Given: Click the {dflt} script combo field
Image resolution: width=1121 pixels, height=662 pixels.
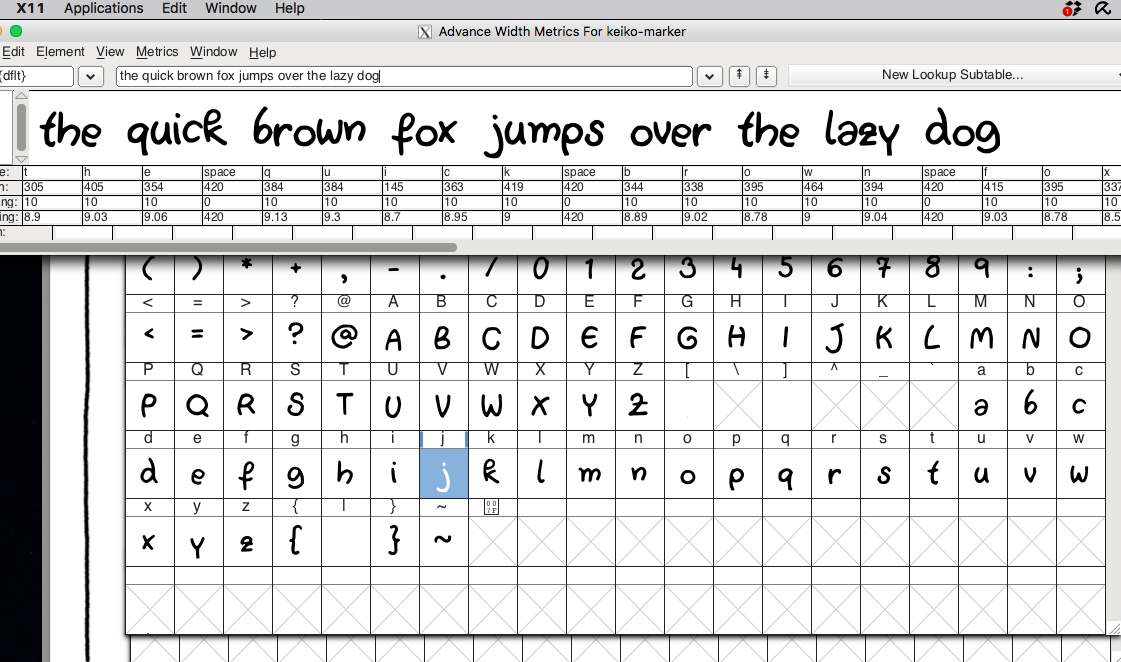Looking at the screenshot, I should tap(36, 76).
